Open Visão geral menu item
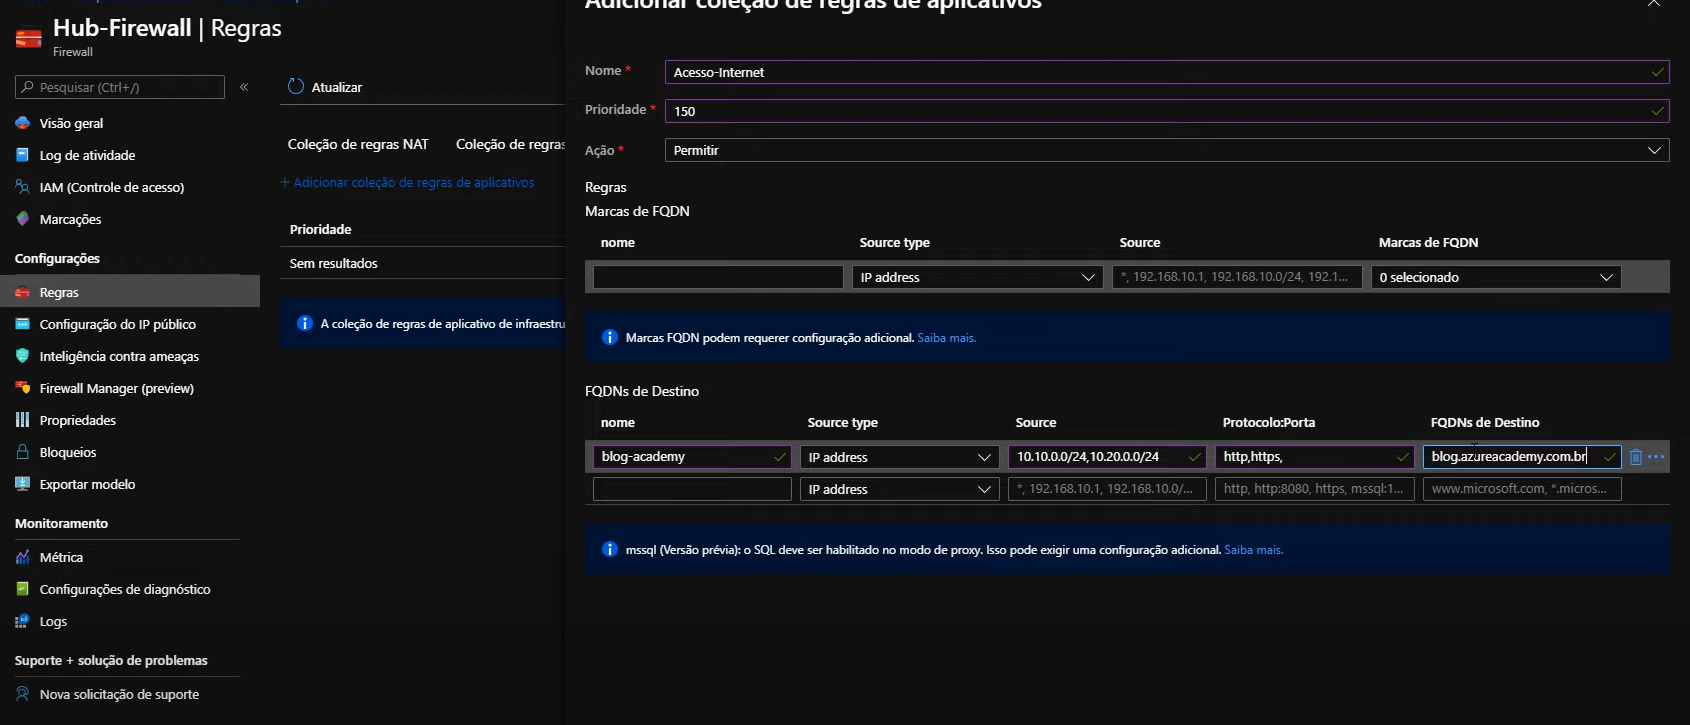 [x=71, y=123]
